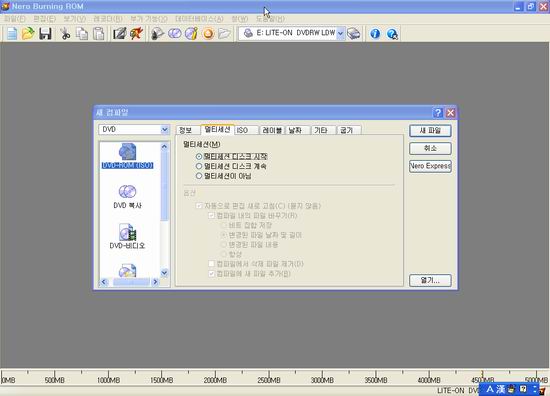Click the Copy toolbar icon
The height and width of the screenshot is (396, 550).
82,34
